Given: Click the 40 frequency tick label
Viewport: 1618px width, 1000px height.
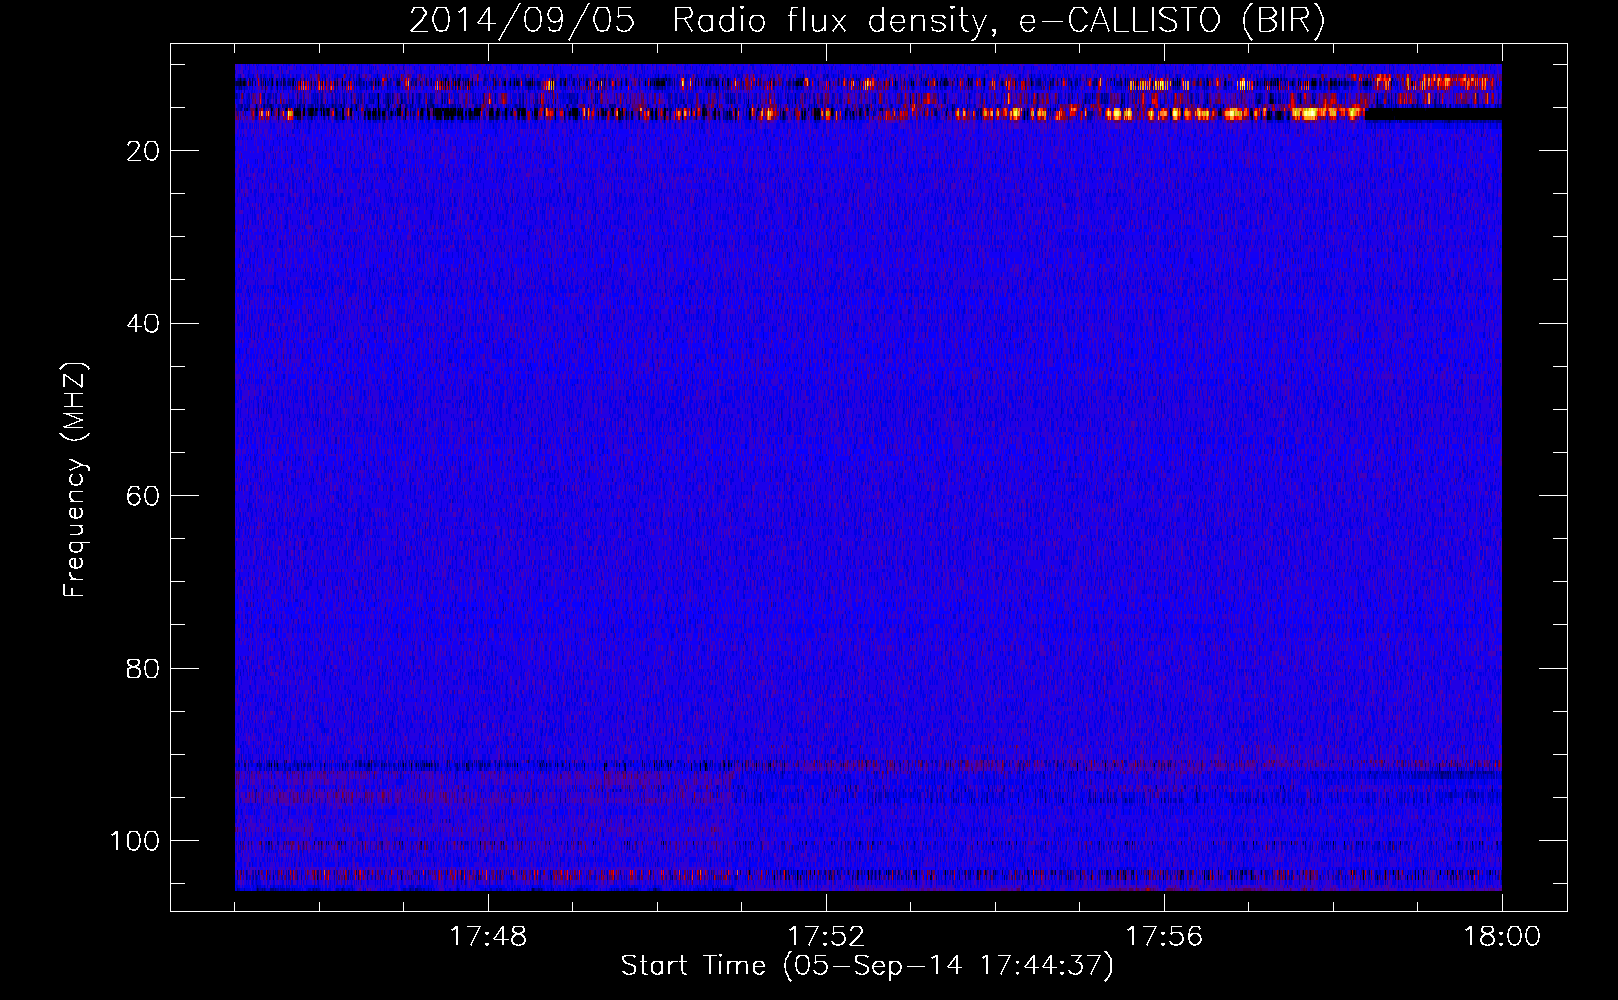Looking at the screenshot, I should (x=143, y=323).
